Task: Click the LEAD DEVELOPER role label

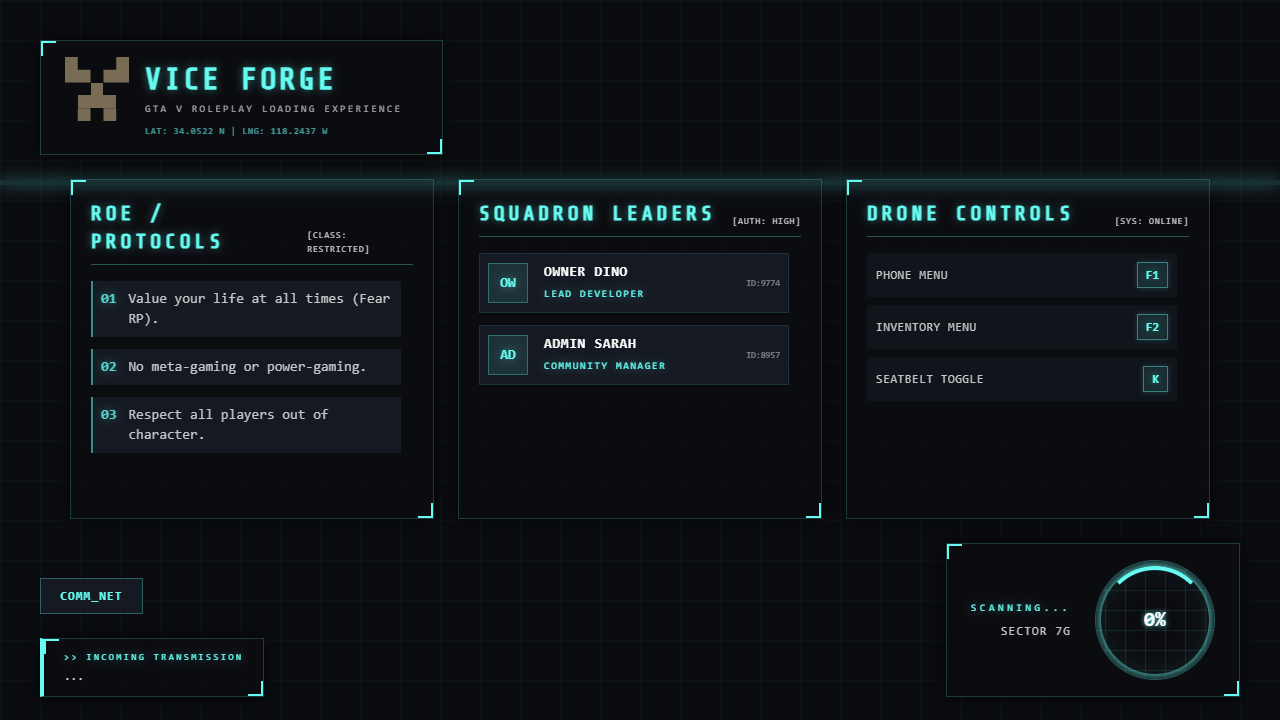Action: 594,294
